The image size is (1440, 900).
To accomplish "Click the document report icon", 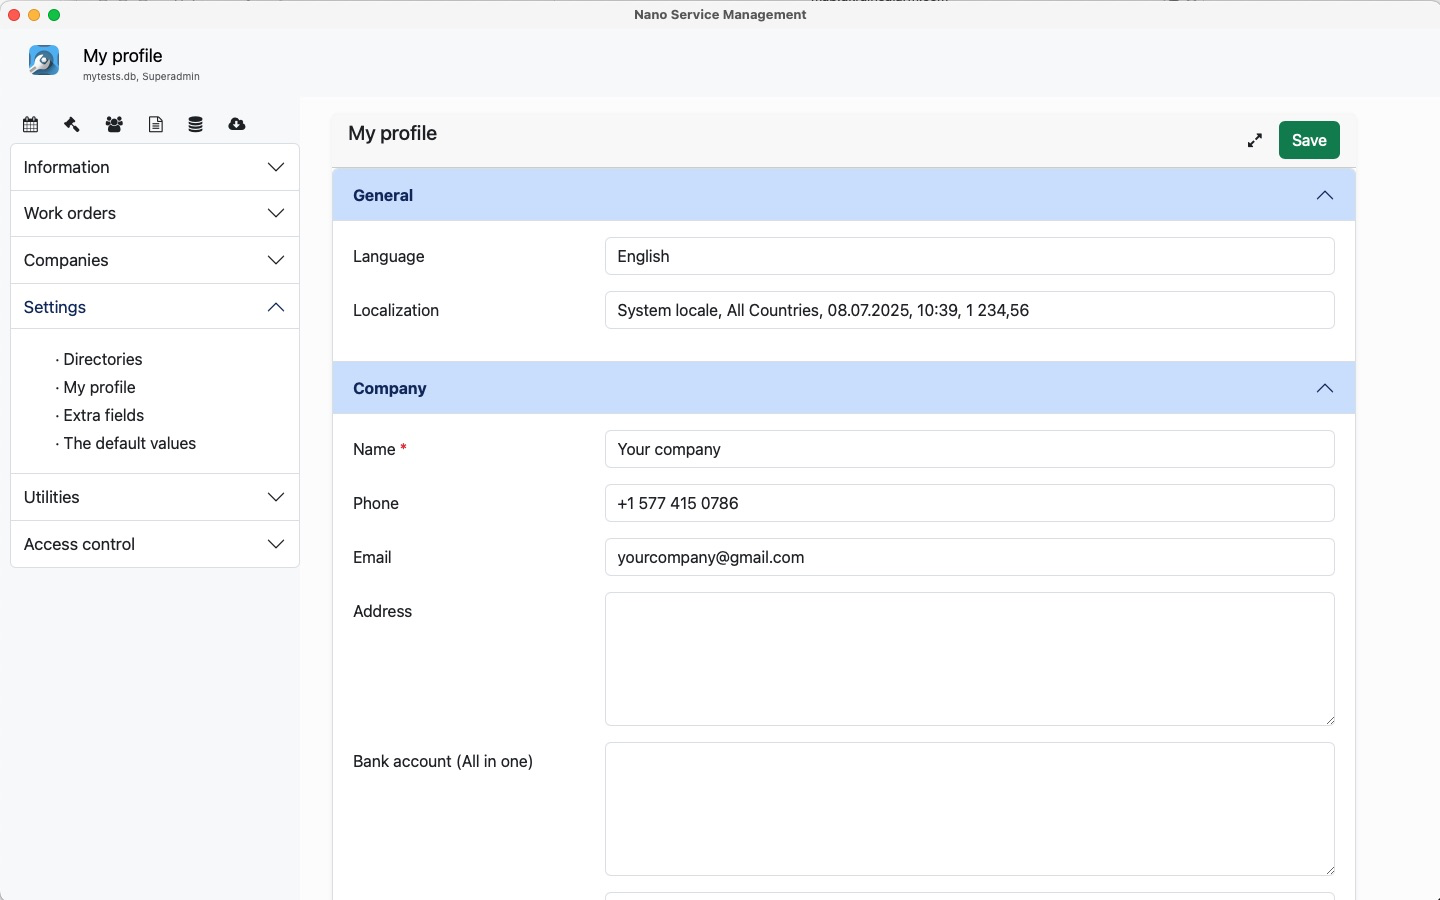I will 156,125.
